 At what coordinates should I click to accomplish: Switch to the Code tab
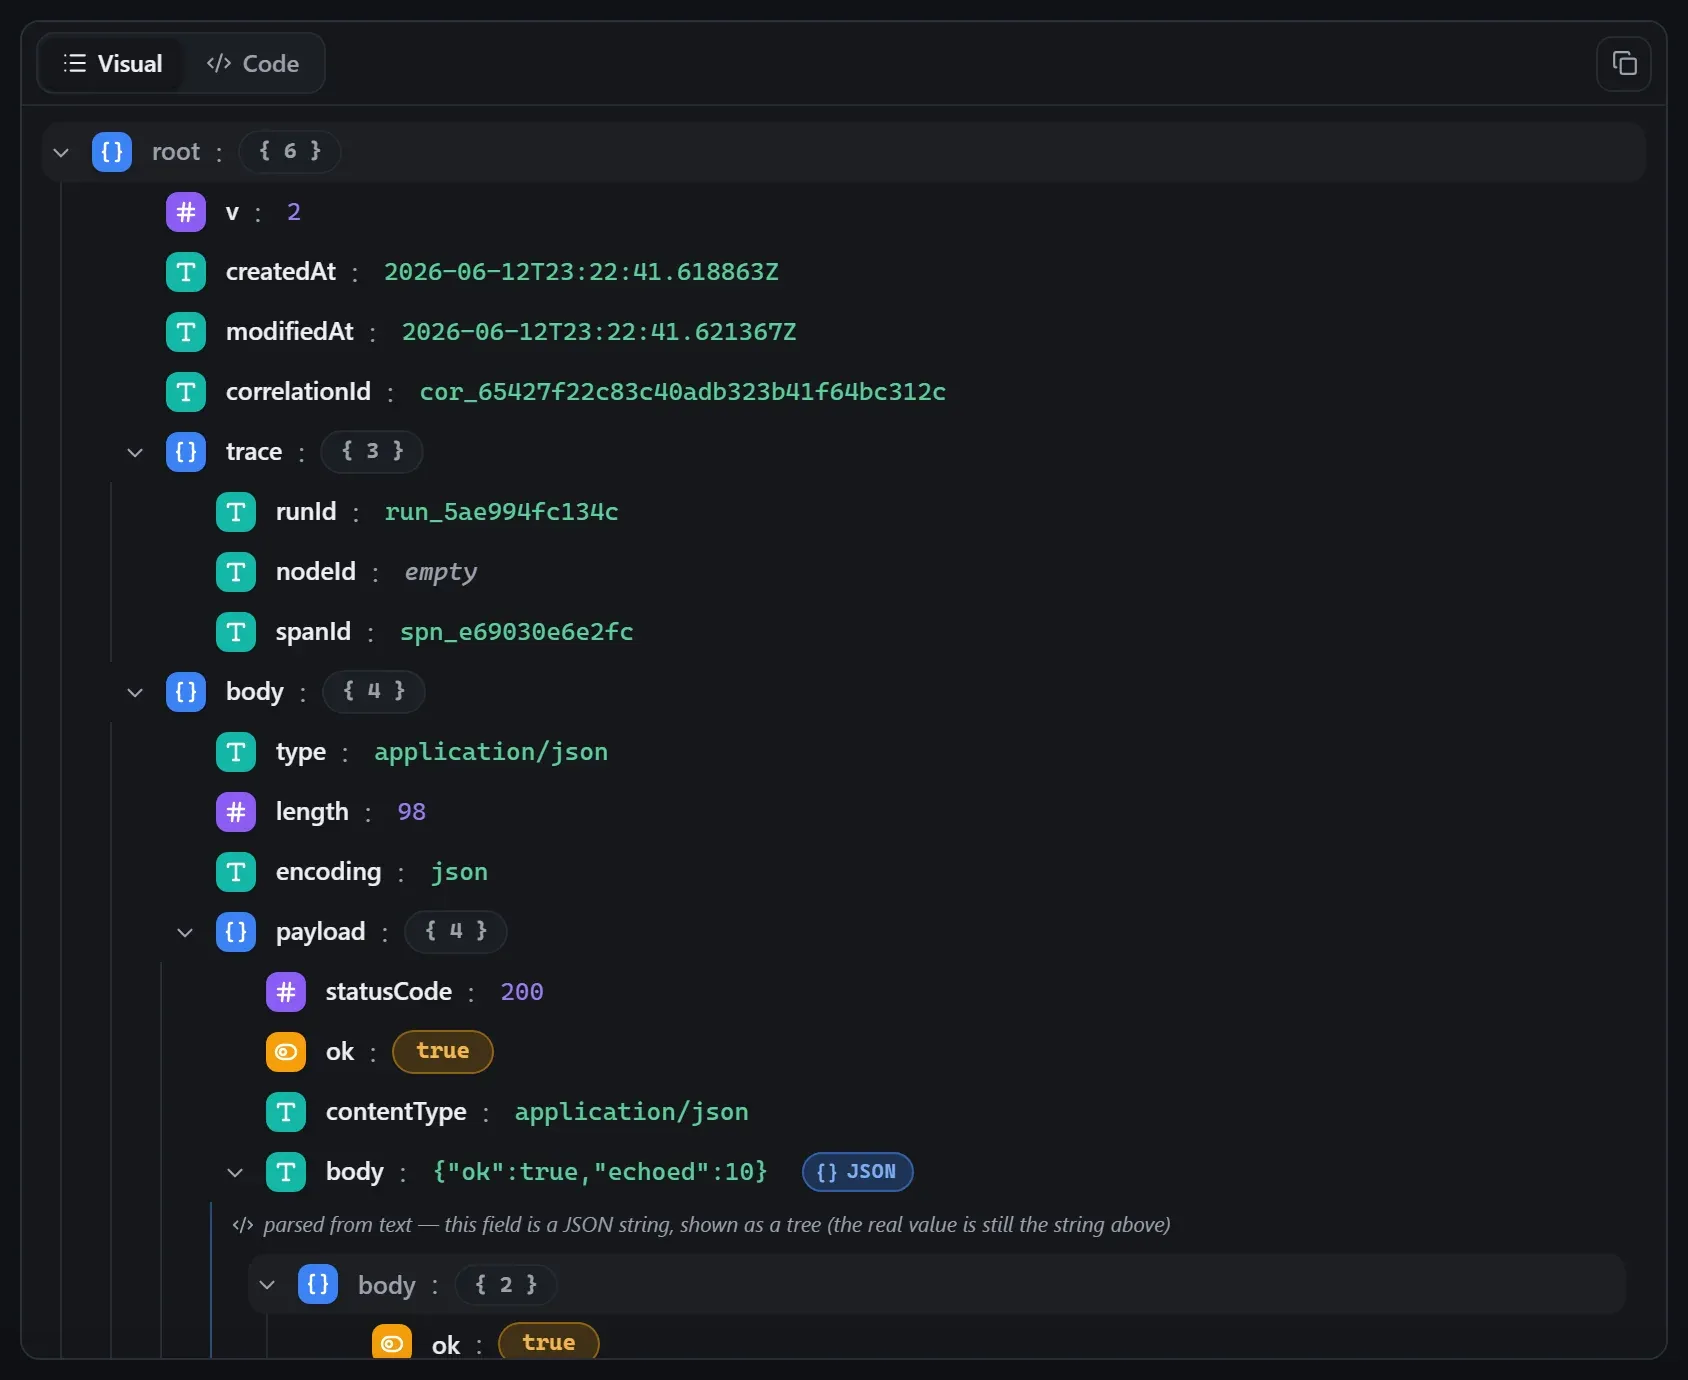pyautogui.click(x=252, y=64)
